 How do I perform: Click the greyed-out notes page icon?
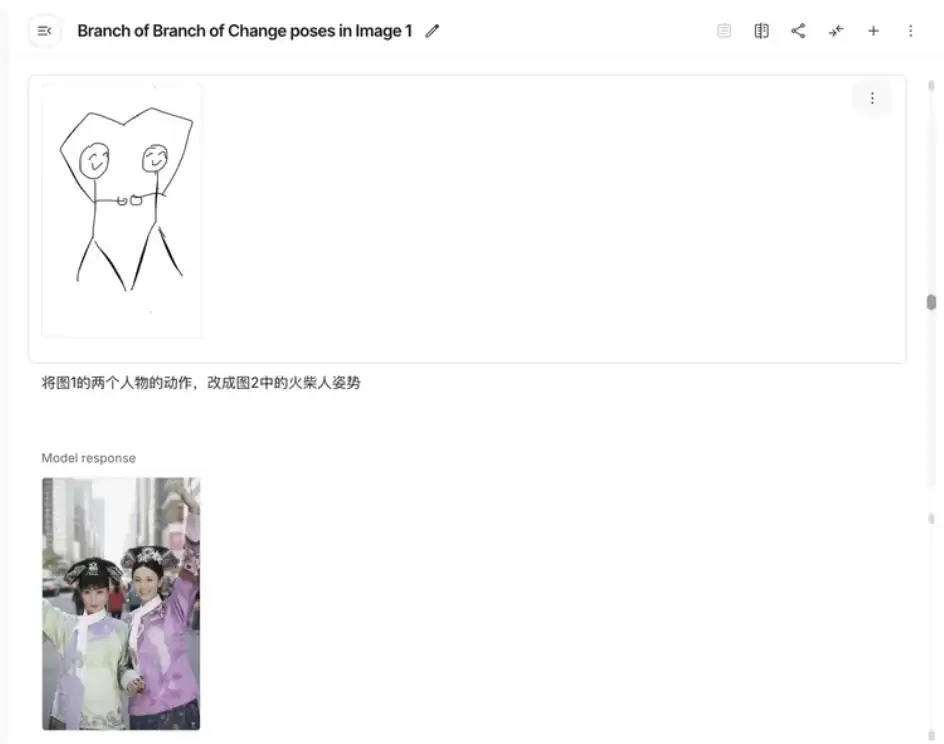pos(724,31)
